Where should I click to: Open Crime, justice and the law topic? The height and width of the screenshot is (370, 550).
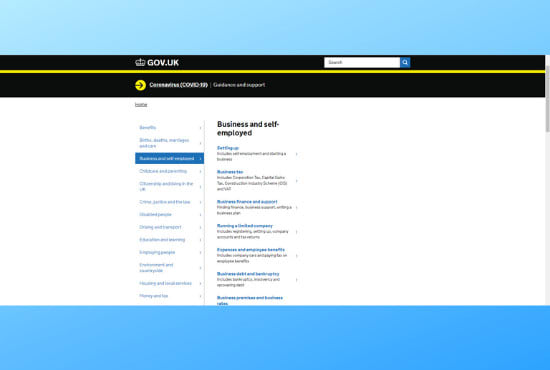[x=165, y=202]
